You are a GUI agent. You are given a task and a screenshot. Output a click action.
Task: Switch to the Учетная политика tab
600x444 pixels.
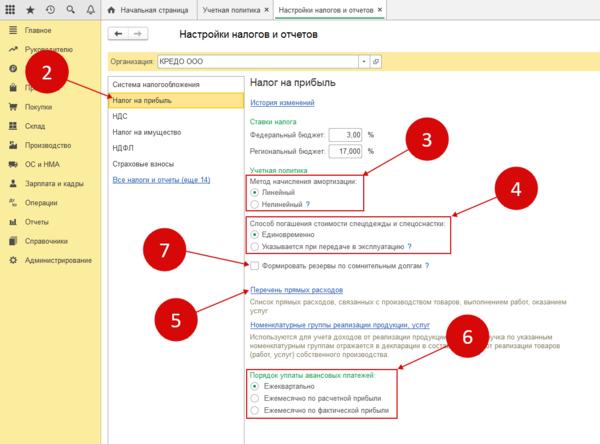[230, 9]
